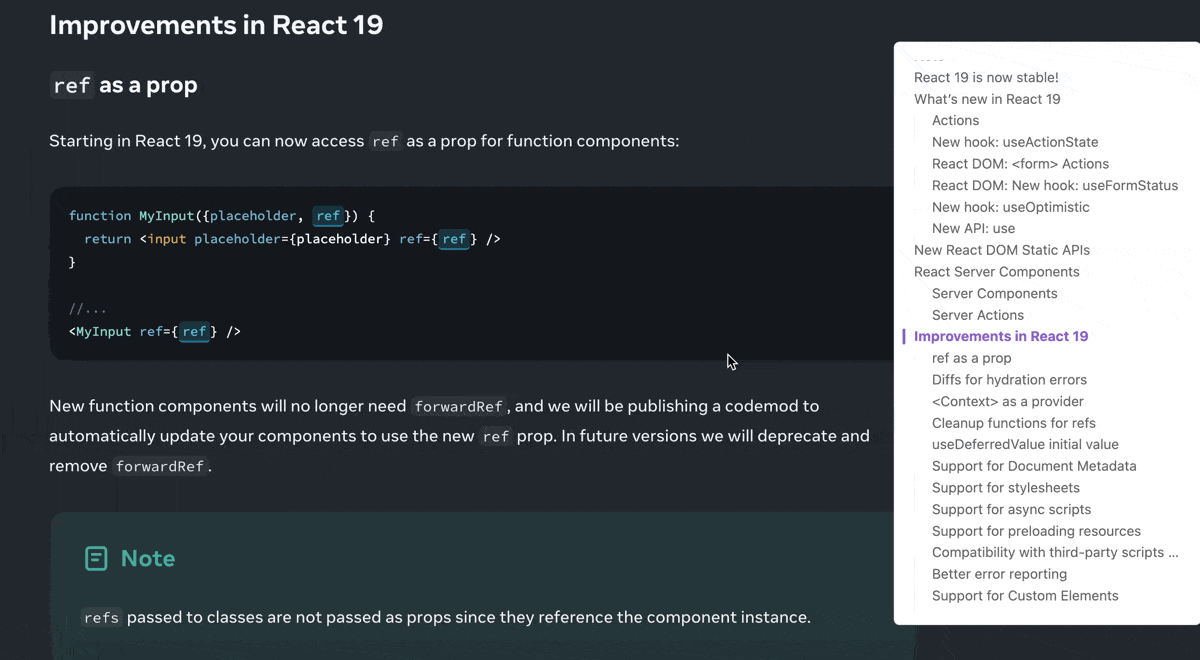The height and width of the screenshot is (660, 1200).
Task: Open Diffs for hydration errors
Action: [x=1009, y=380]
